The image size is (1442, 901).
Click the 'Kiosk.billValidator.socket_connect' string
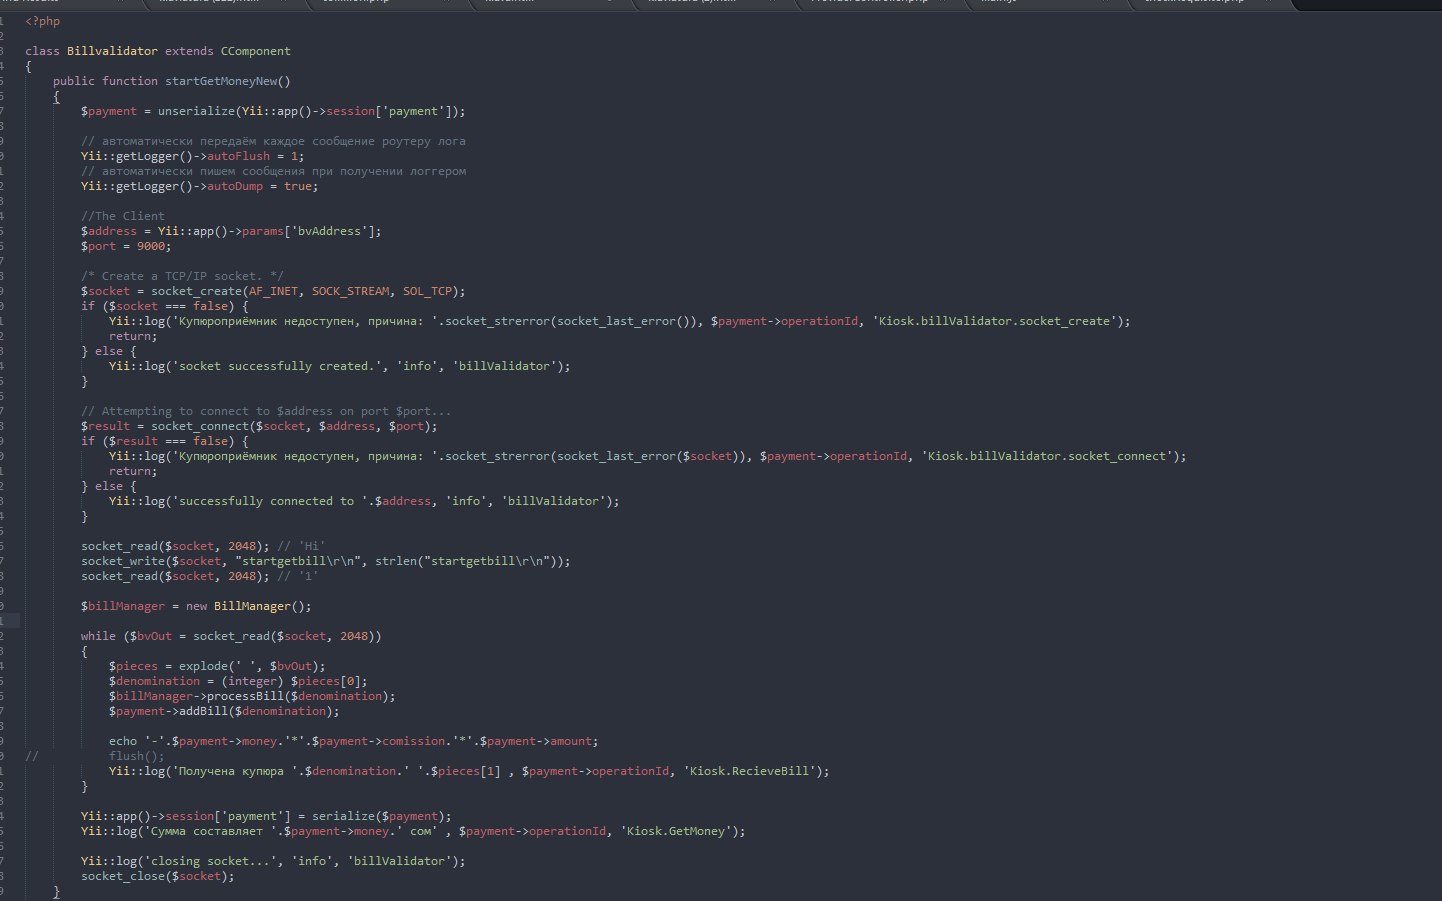pyautogui.click(x=1047, y=456)
